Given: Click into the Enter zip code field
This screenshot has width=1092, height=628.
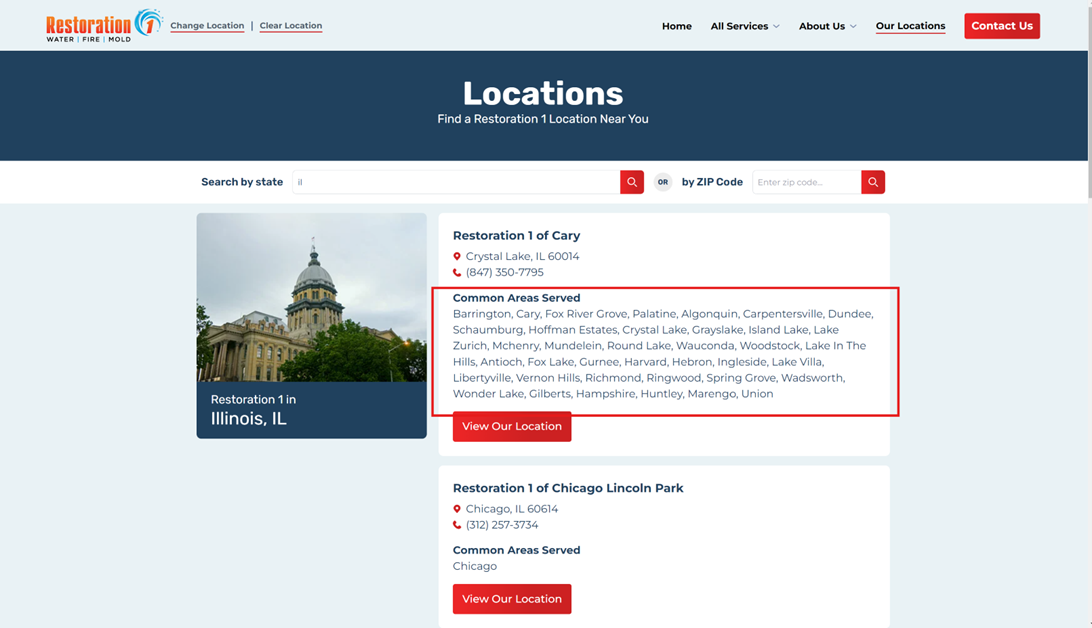Looking at the screenshot, I should pos(806,182).
